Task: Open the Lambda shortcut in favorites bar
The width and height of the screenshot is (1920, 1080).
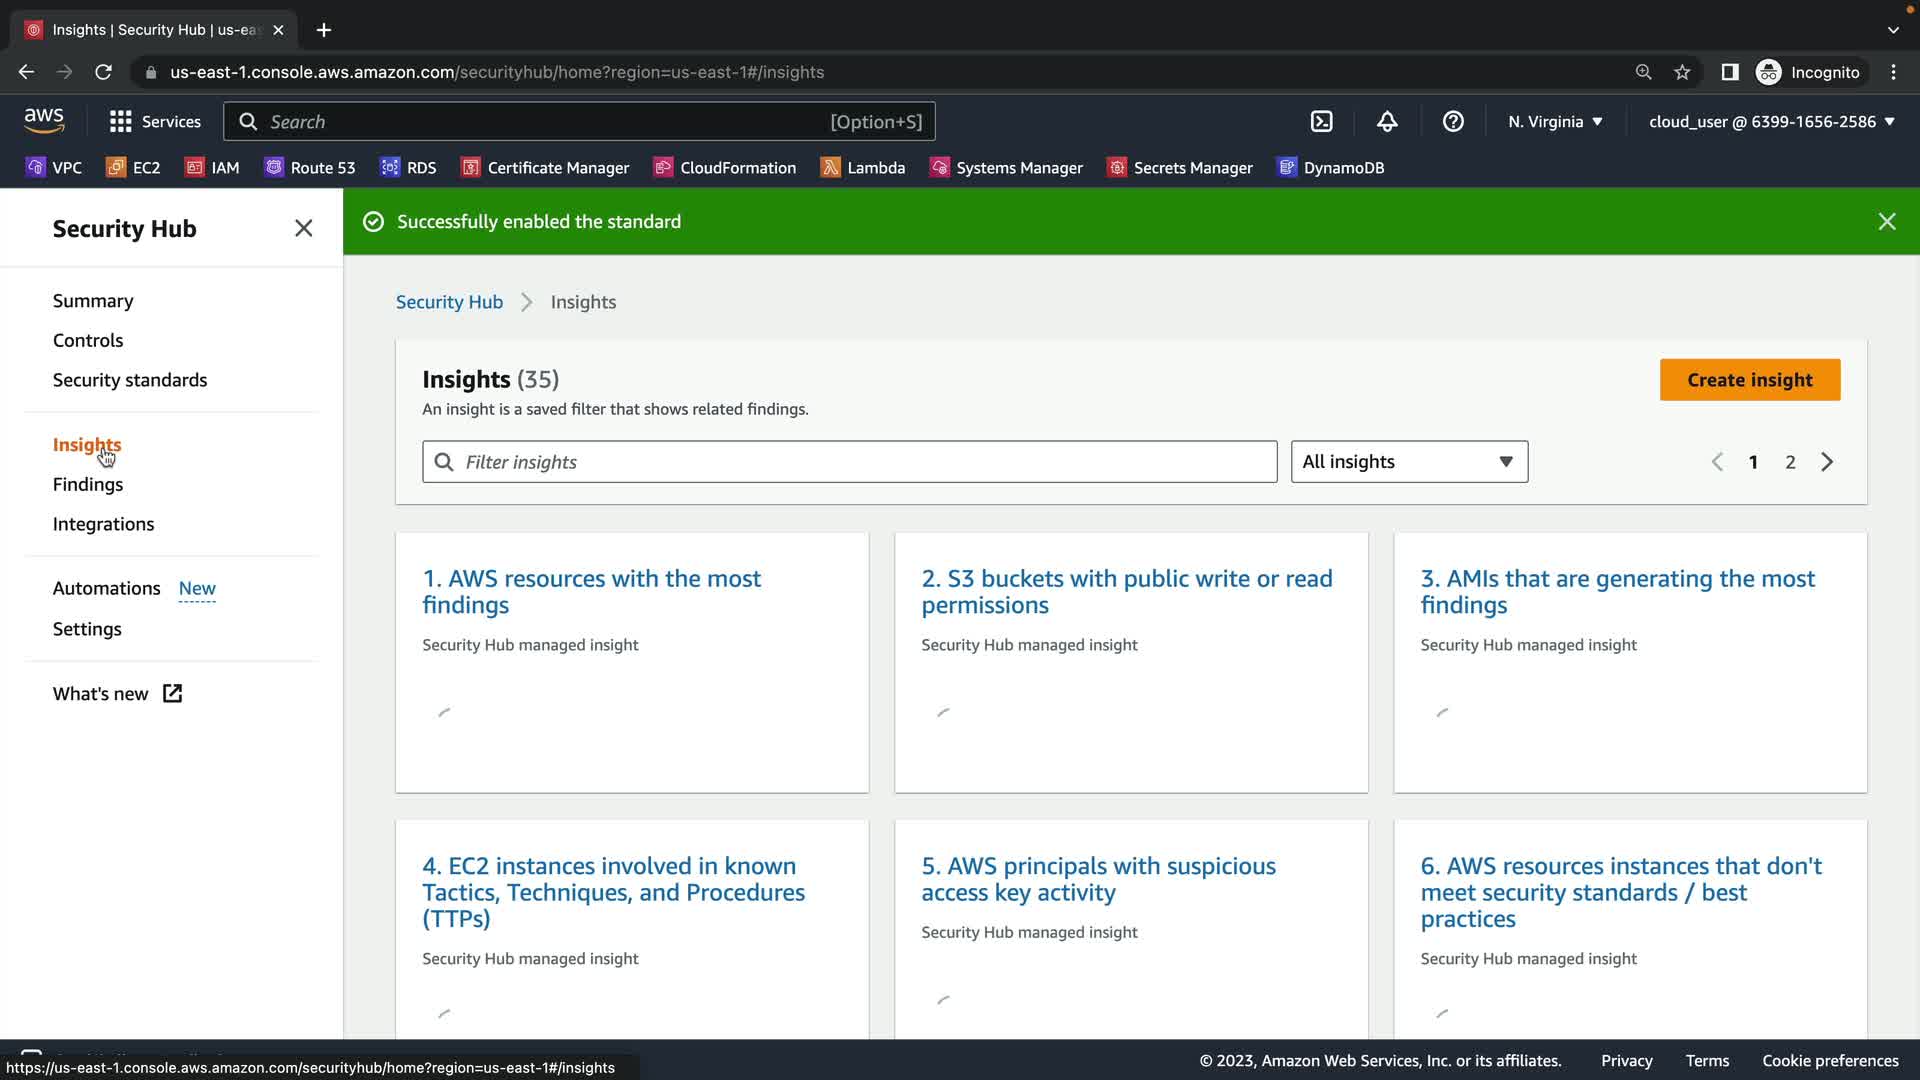Action: pyautogui.click(x=862, y=168)
